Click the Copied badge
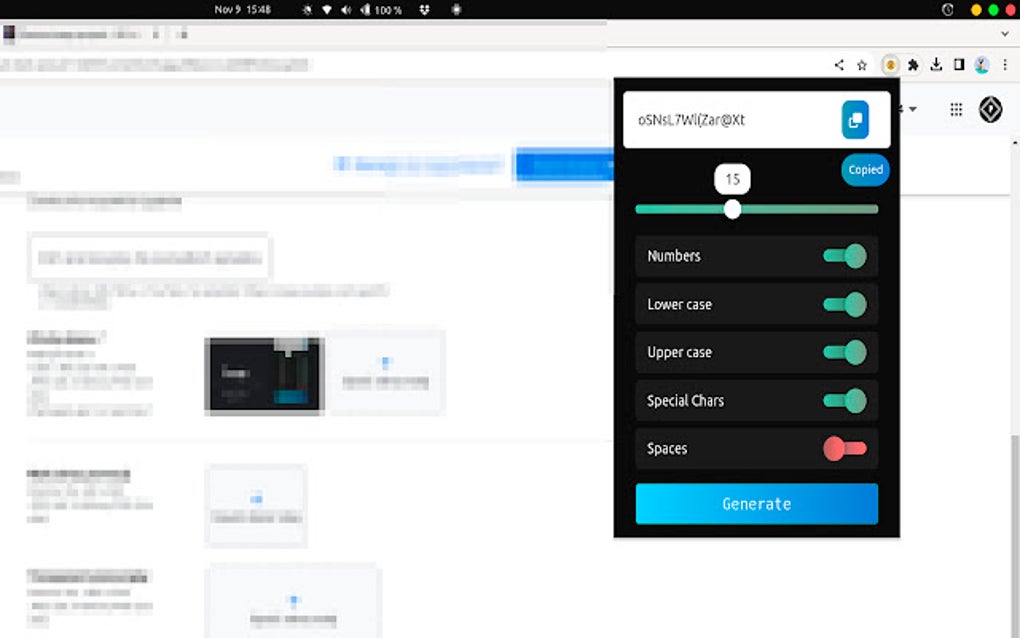 (864, 170)
